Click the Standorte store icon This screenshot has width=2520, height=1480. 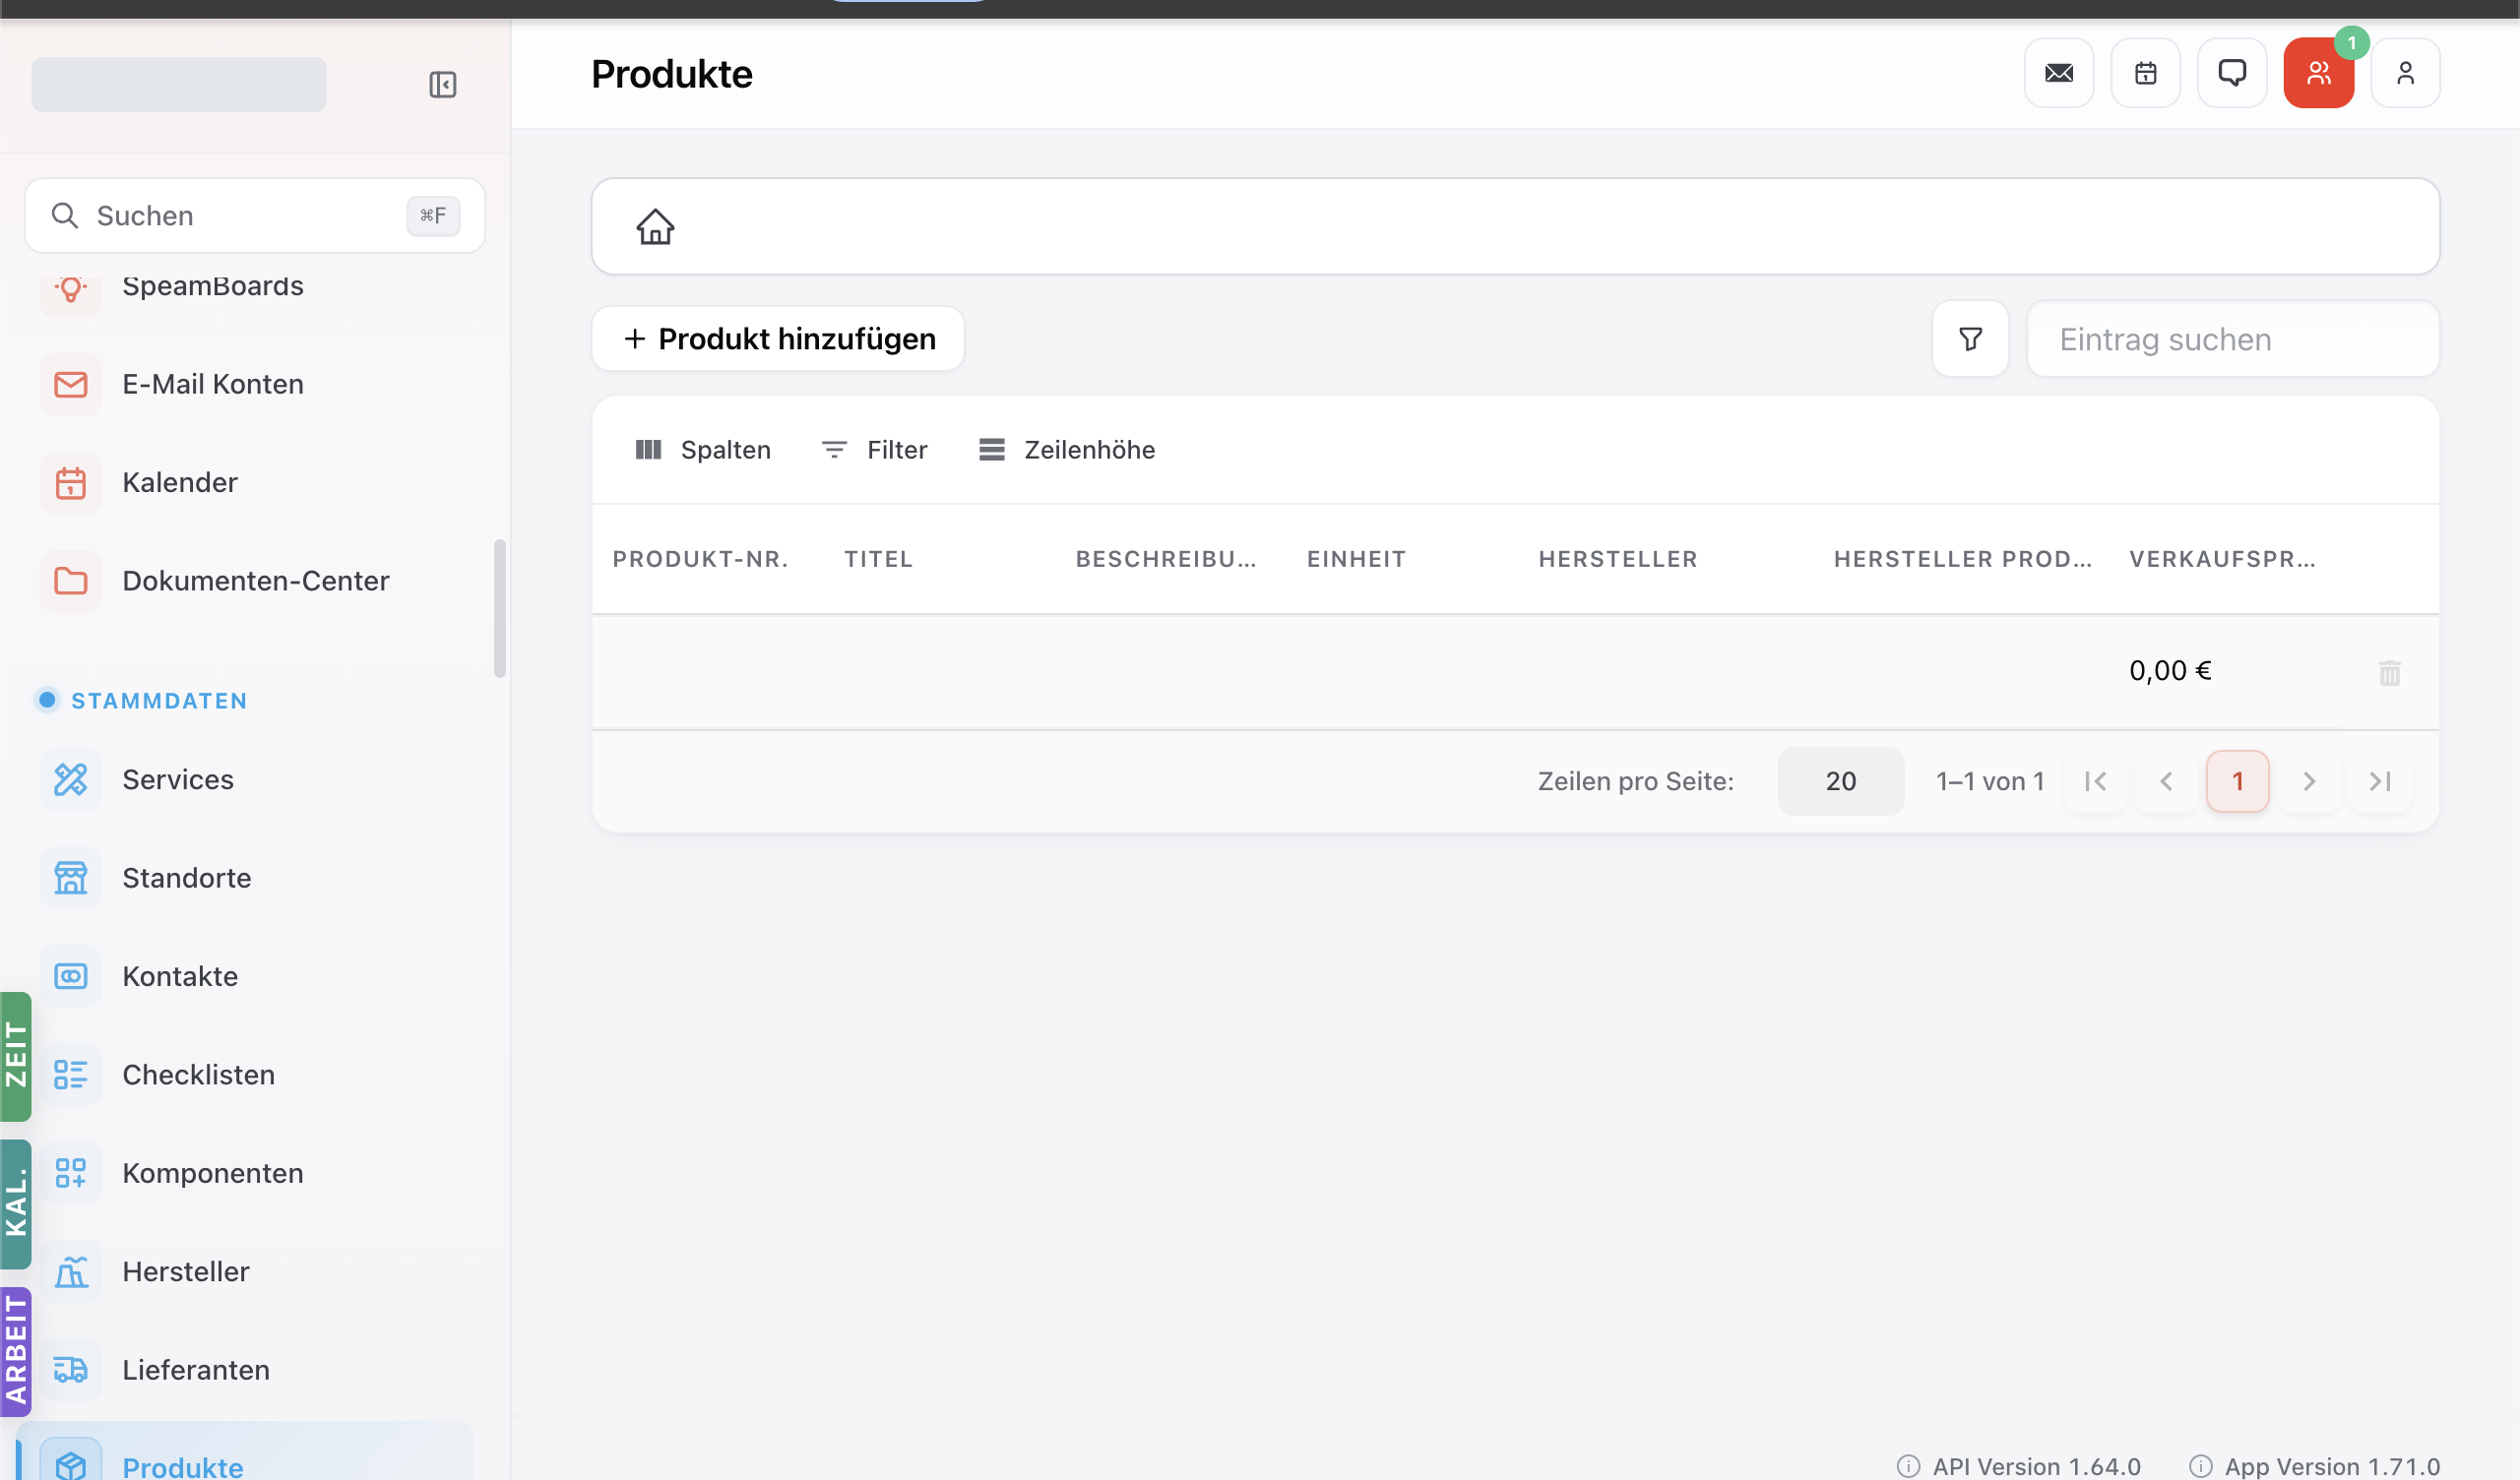tap(70, 878)
